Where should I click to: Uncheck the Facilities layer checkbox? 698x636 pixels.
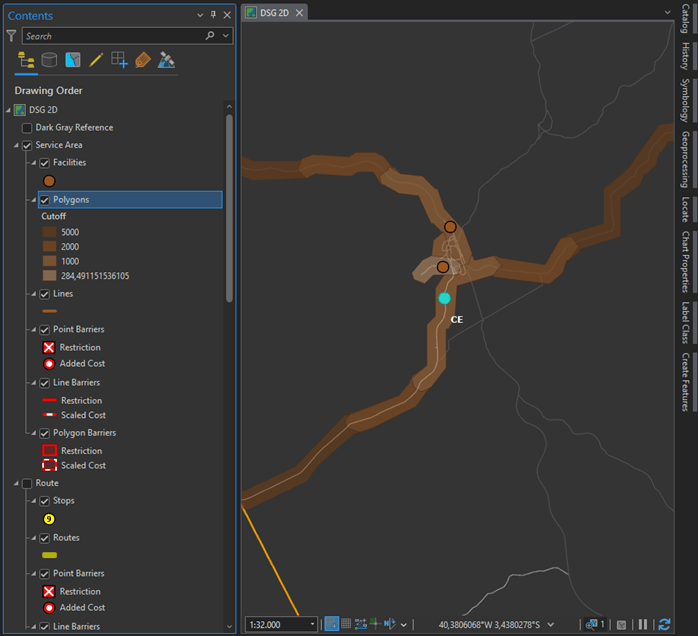(45, 163)
